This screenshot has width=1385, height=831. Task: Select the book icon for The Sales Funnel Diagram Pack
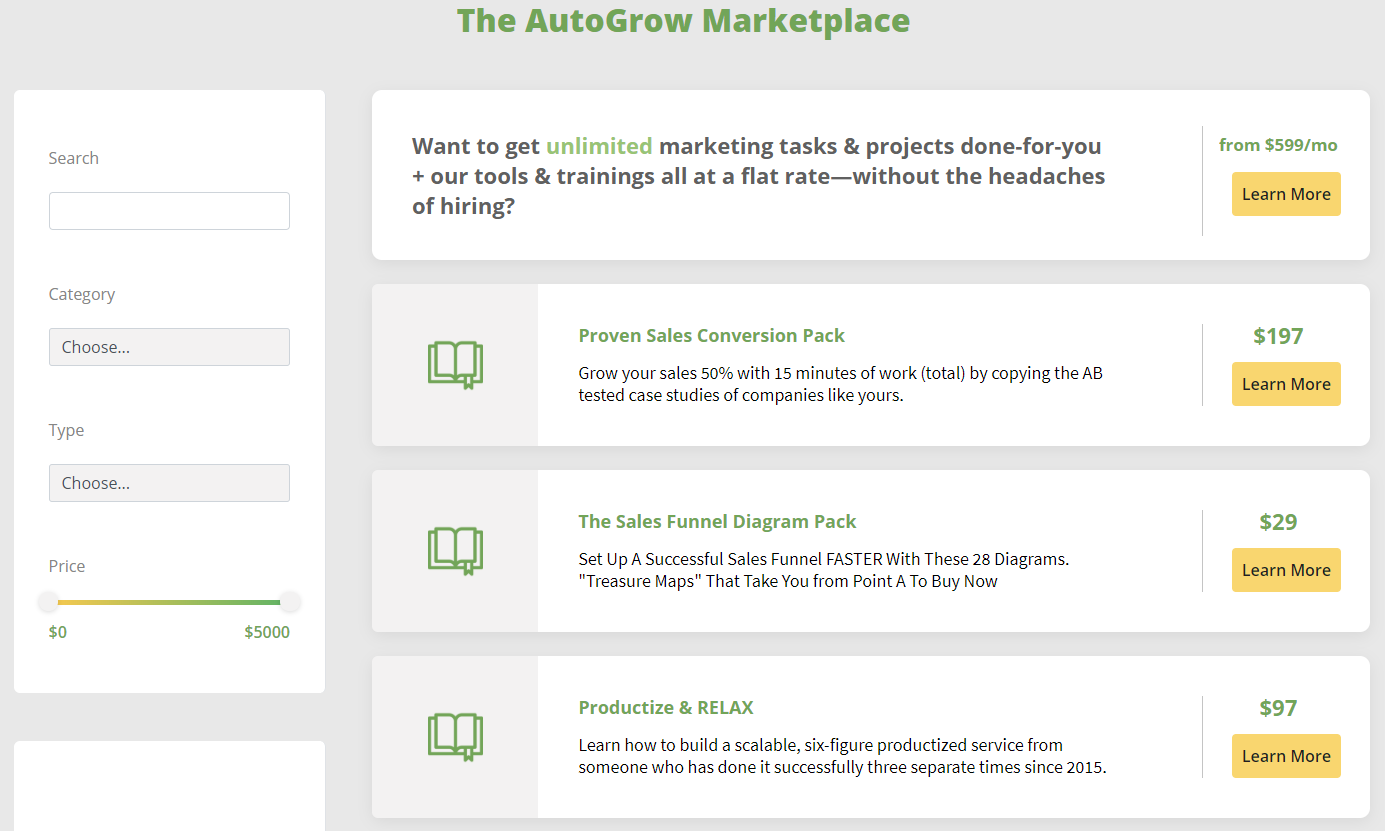455,551
